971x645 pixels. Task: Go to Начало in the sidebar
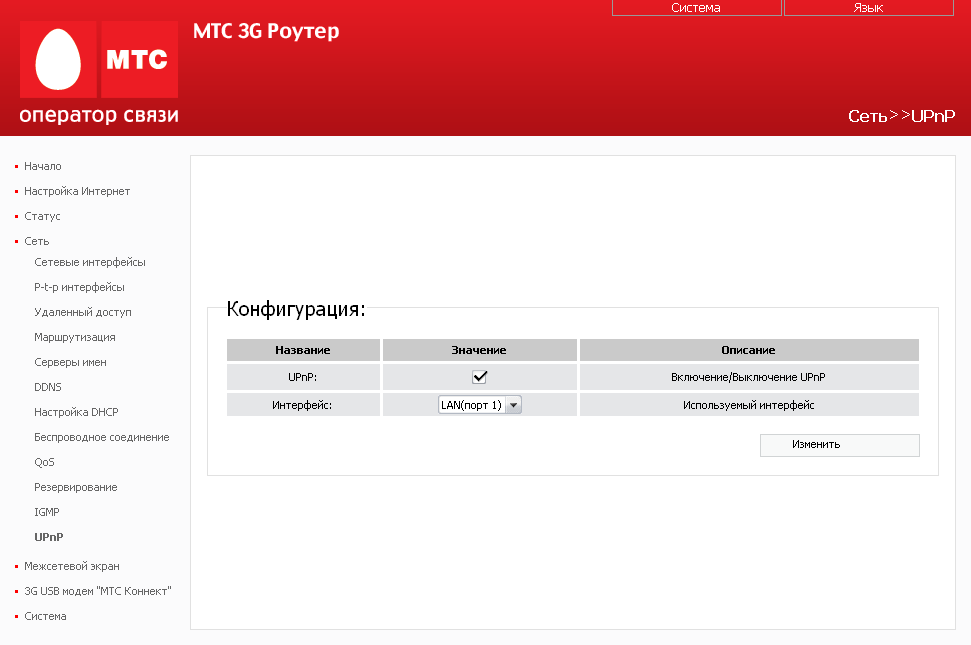coord(43,166)
